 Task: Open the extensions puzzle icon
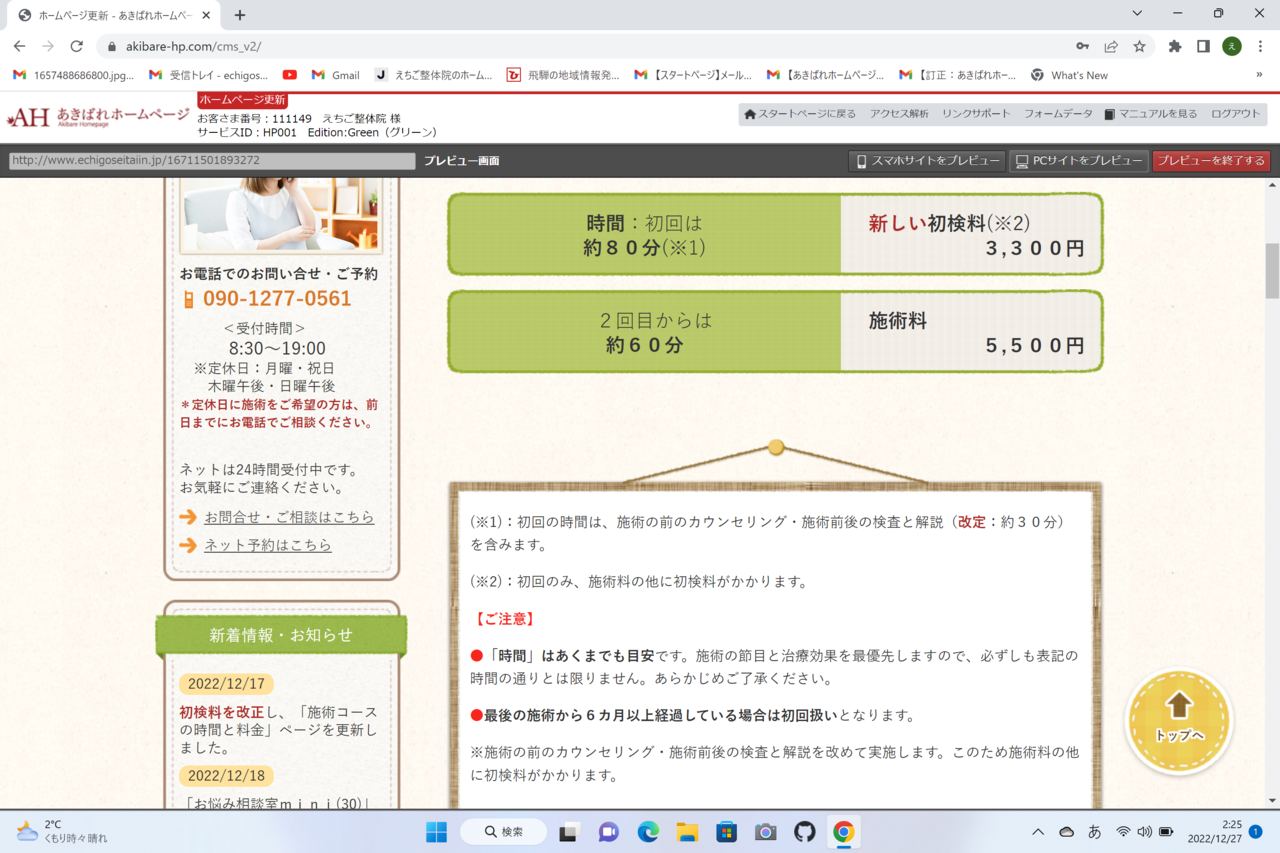coord(1175,46)
